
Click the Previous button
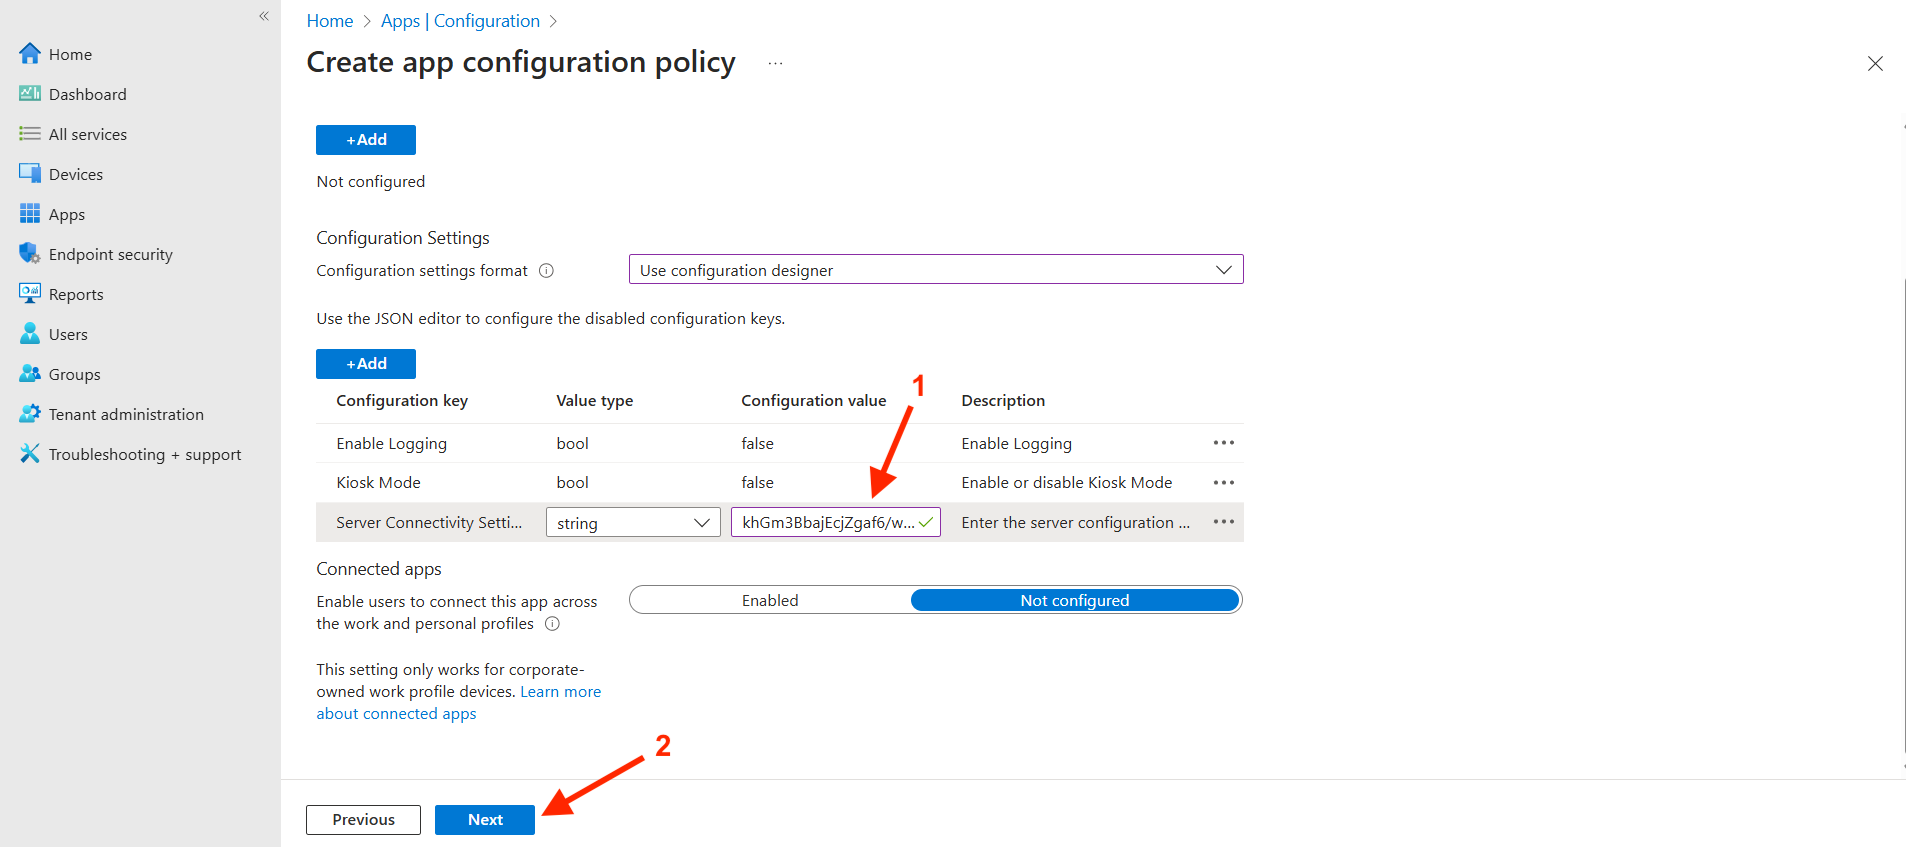[363, 820]
